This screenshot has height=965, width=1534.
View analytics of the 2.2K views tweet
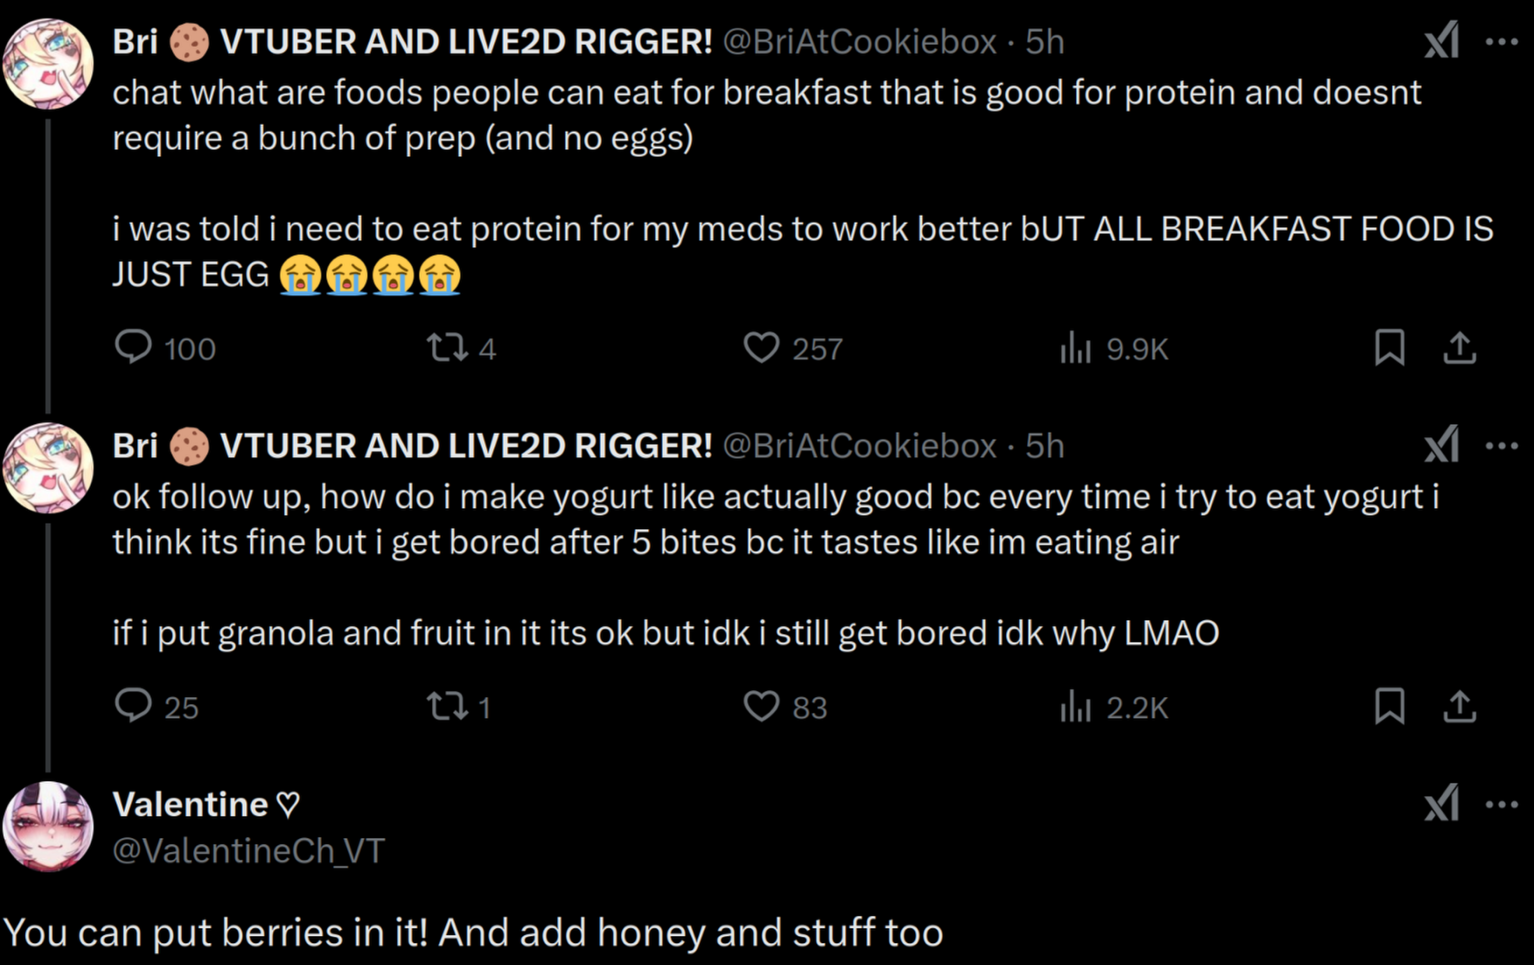(x=1075, y=706)
